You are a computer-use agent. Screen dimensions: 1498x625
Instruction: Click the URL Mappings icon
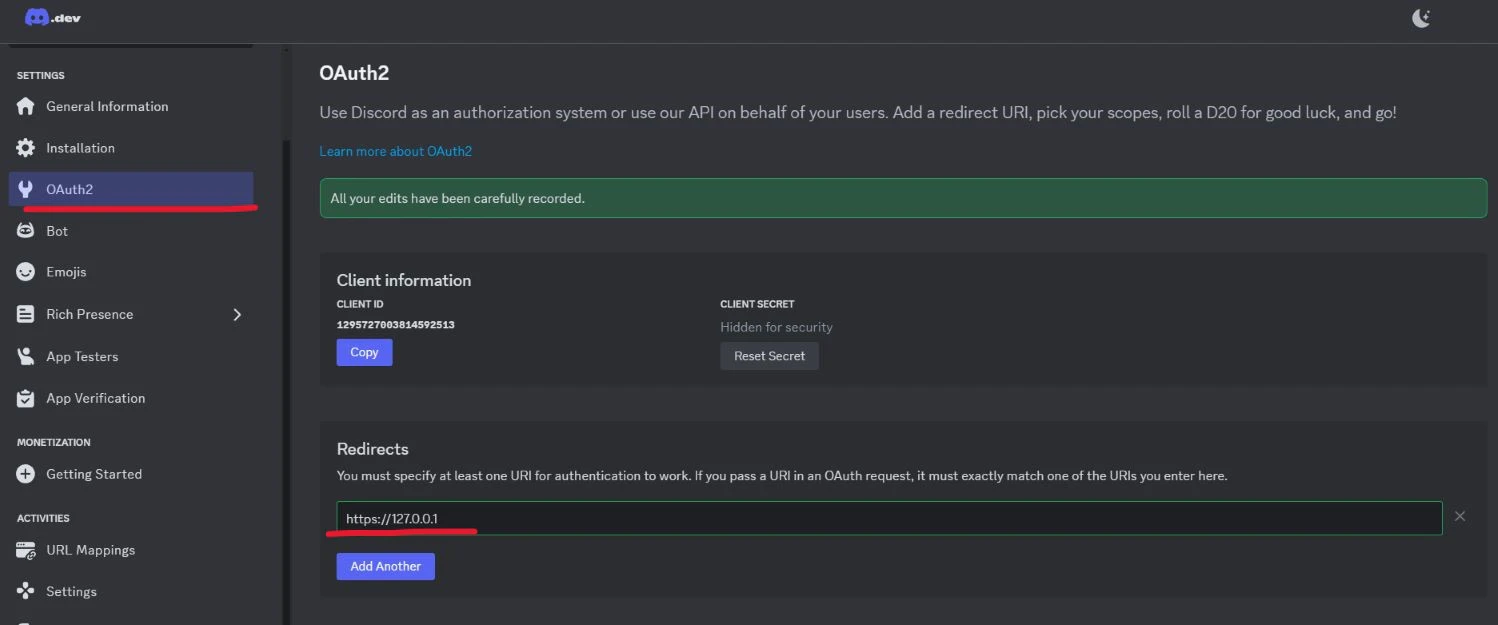tap(26, 550)
